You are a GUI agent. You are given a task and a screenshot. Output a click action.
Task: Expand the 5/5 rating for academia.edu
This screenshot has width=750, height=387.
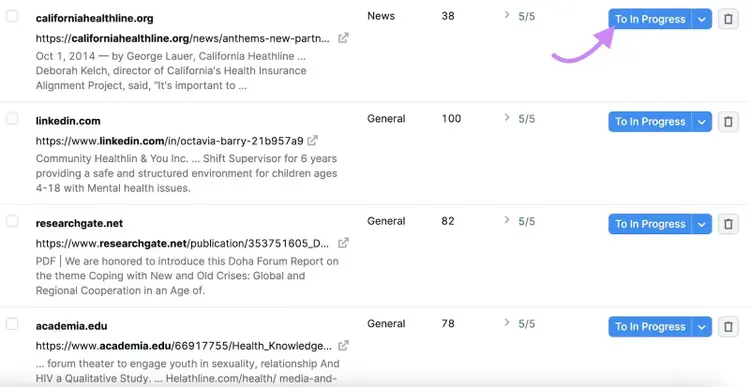coord(507,323)
